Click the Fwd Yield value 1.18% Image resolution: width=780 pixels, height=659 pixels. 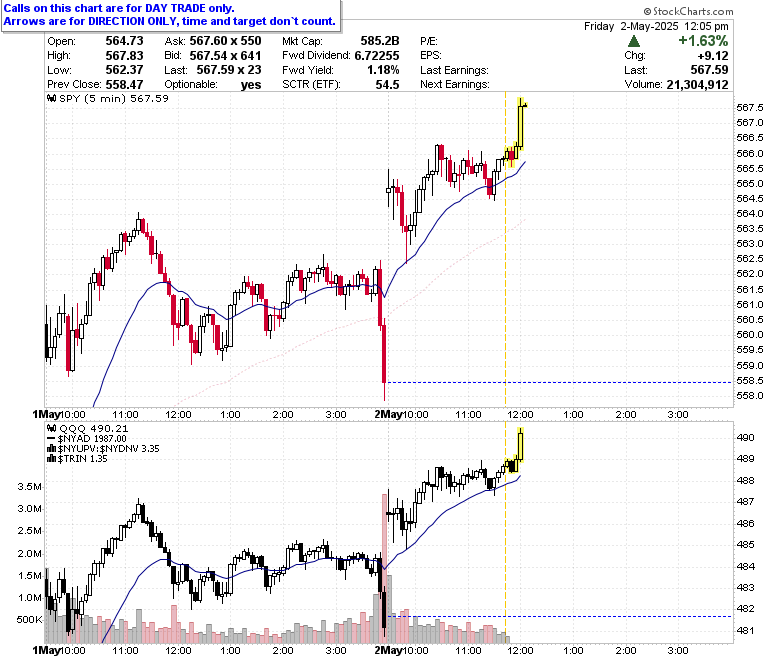click(x=383, y=70)
